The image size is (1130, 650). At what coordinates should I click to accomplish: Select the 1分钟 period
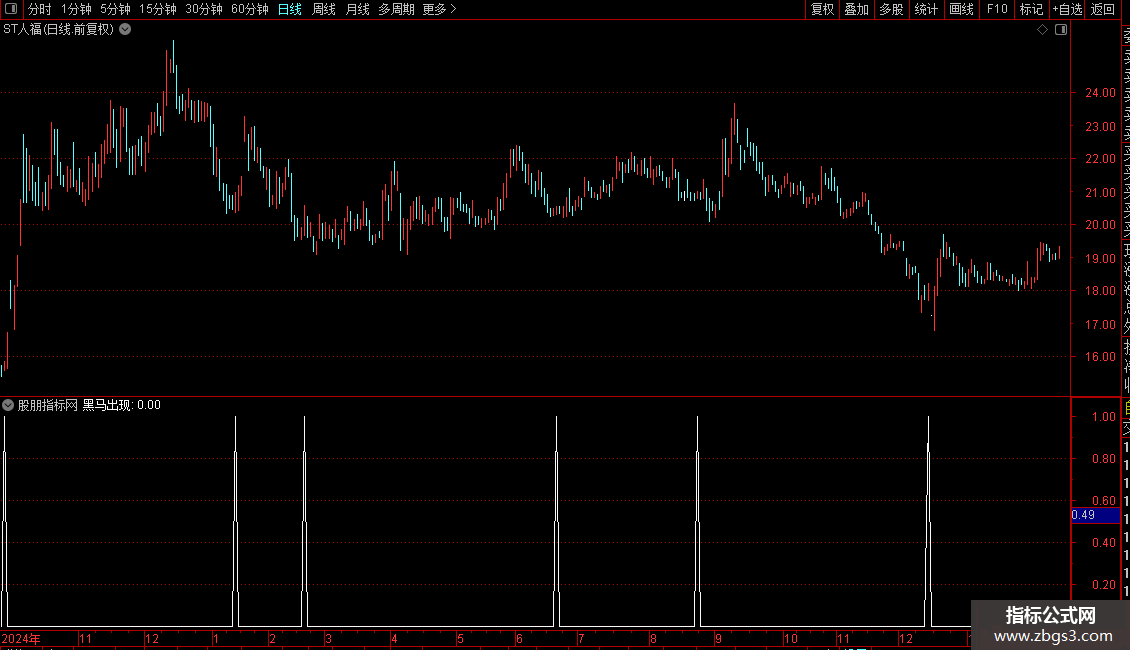(x=76, y=9)
